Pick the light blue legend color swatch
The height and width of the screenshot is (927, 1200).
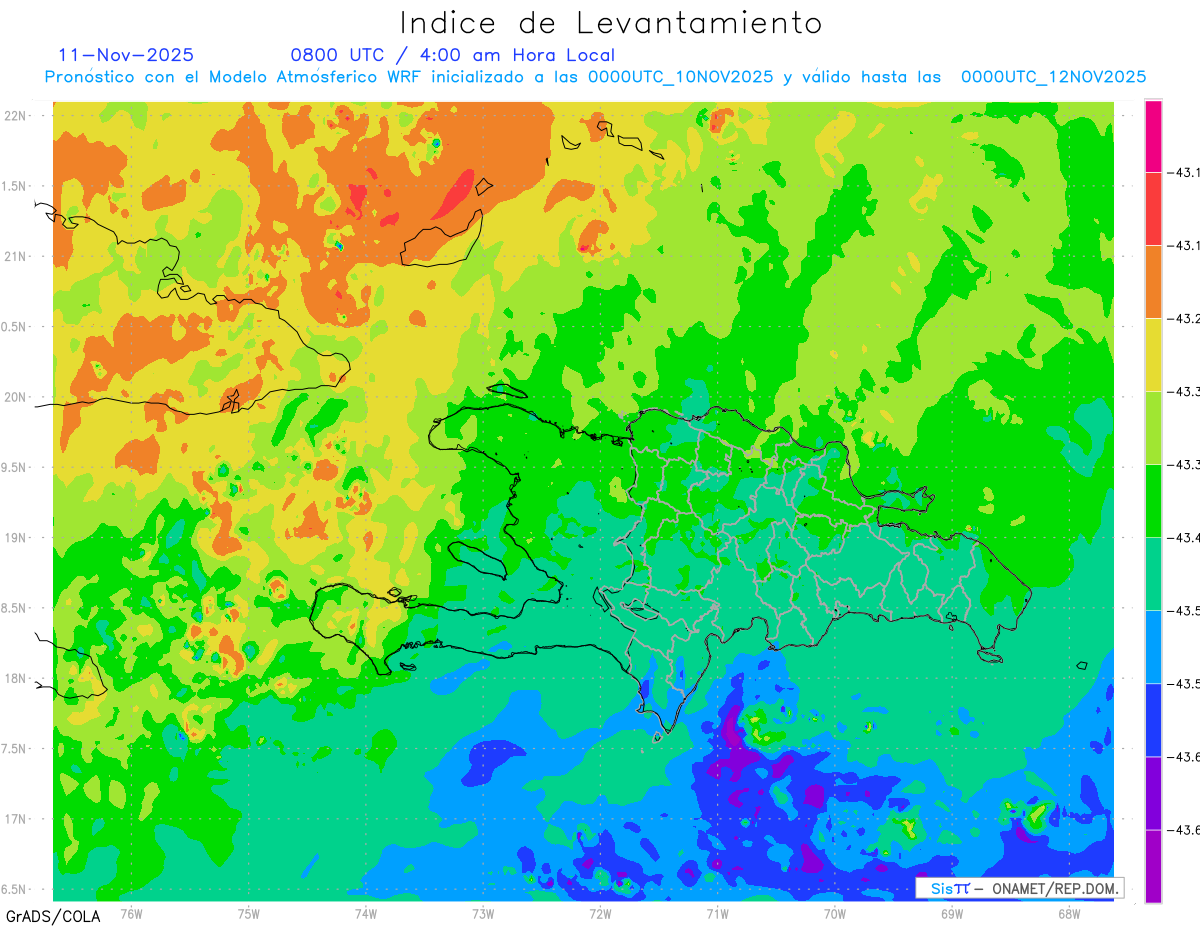[1153, 647]
